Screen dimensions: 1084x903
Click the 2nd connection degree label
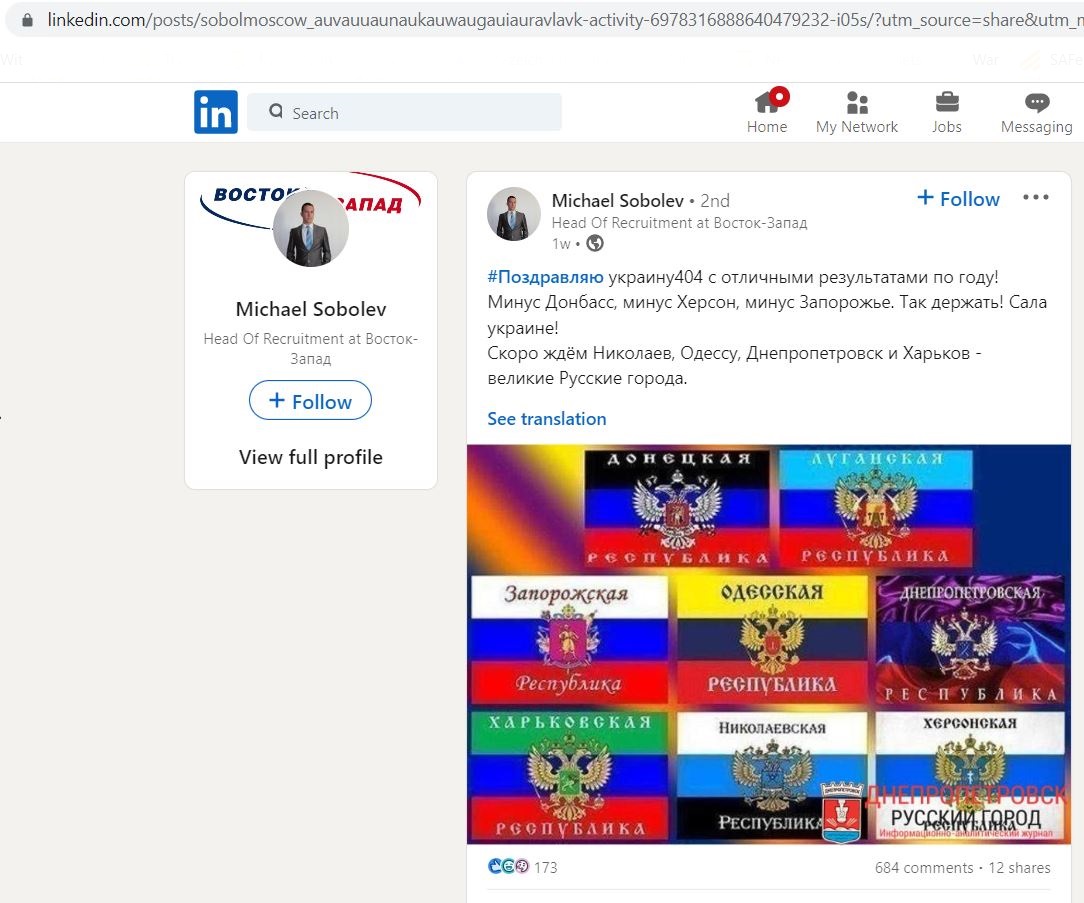point(715,201)
